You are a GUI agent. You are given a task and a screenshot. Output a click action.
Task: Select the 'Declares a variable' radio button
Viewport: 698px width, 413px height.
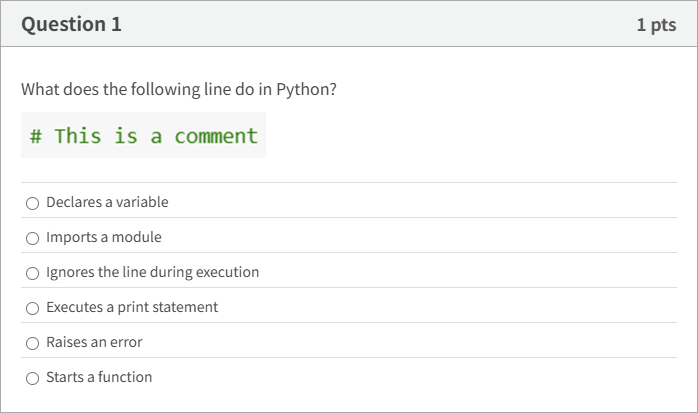pos(32,203)
